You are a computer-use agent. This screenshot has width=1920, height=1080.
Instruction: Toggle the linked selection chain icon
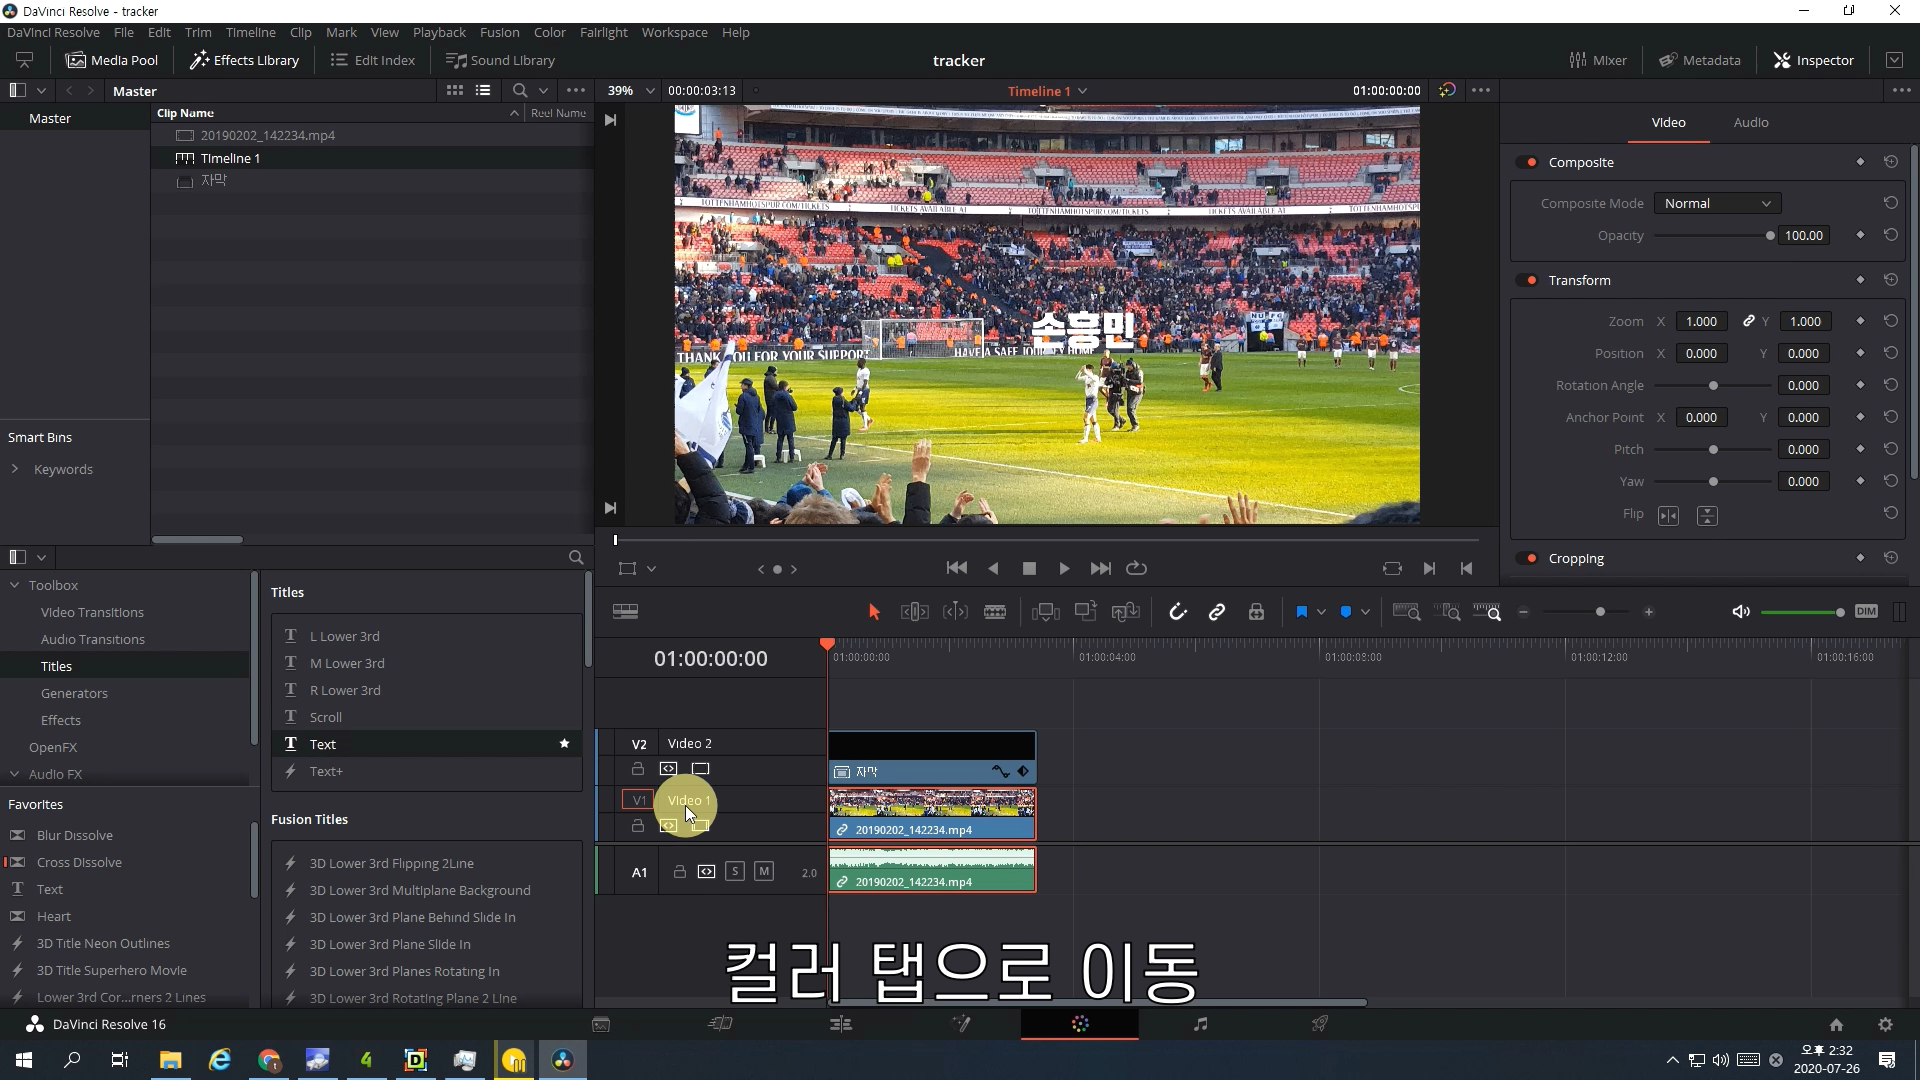[x=1217, y=612]
